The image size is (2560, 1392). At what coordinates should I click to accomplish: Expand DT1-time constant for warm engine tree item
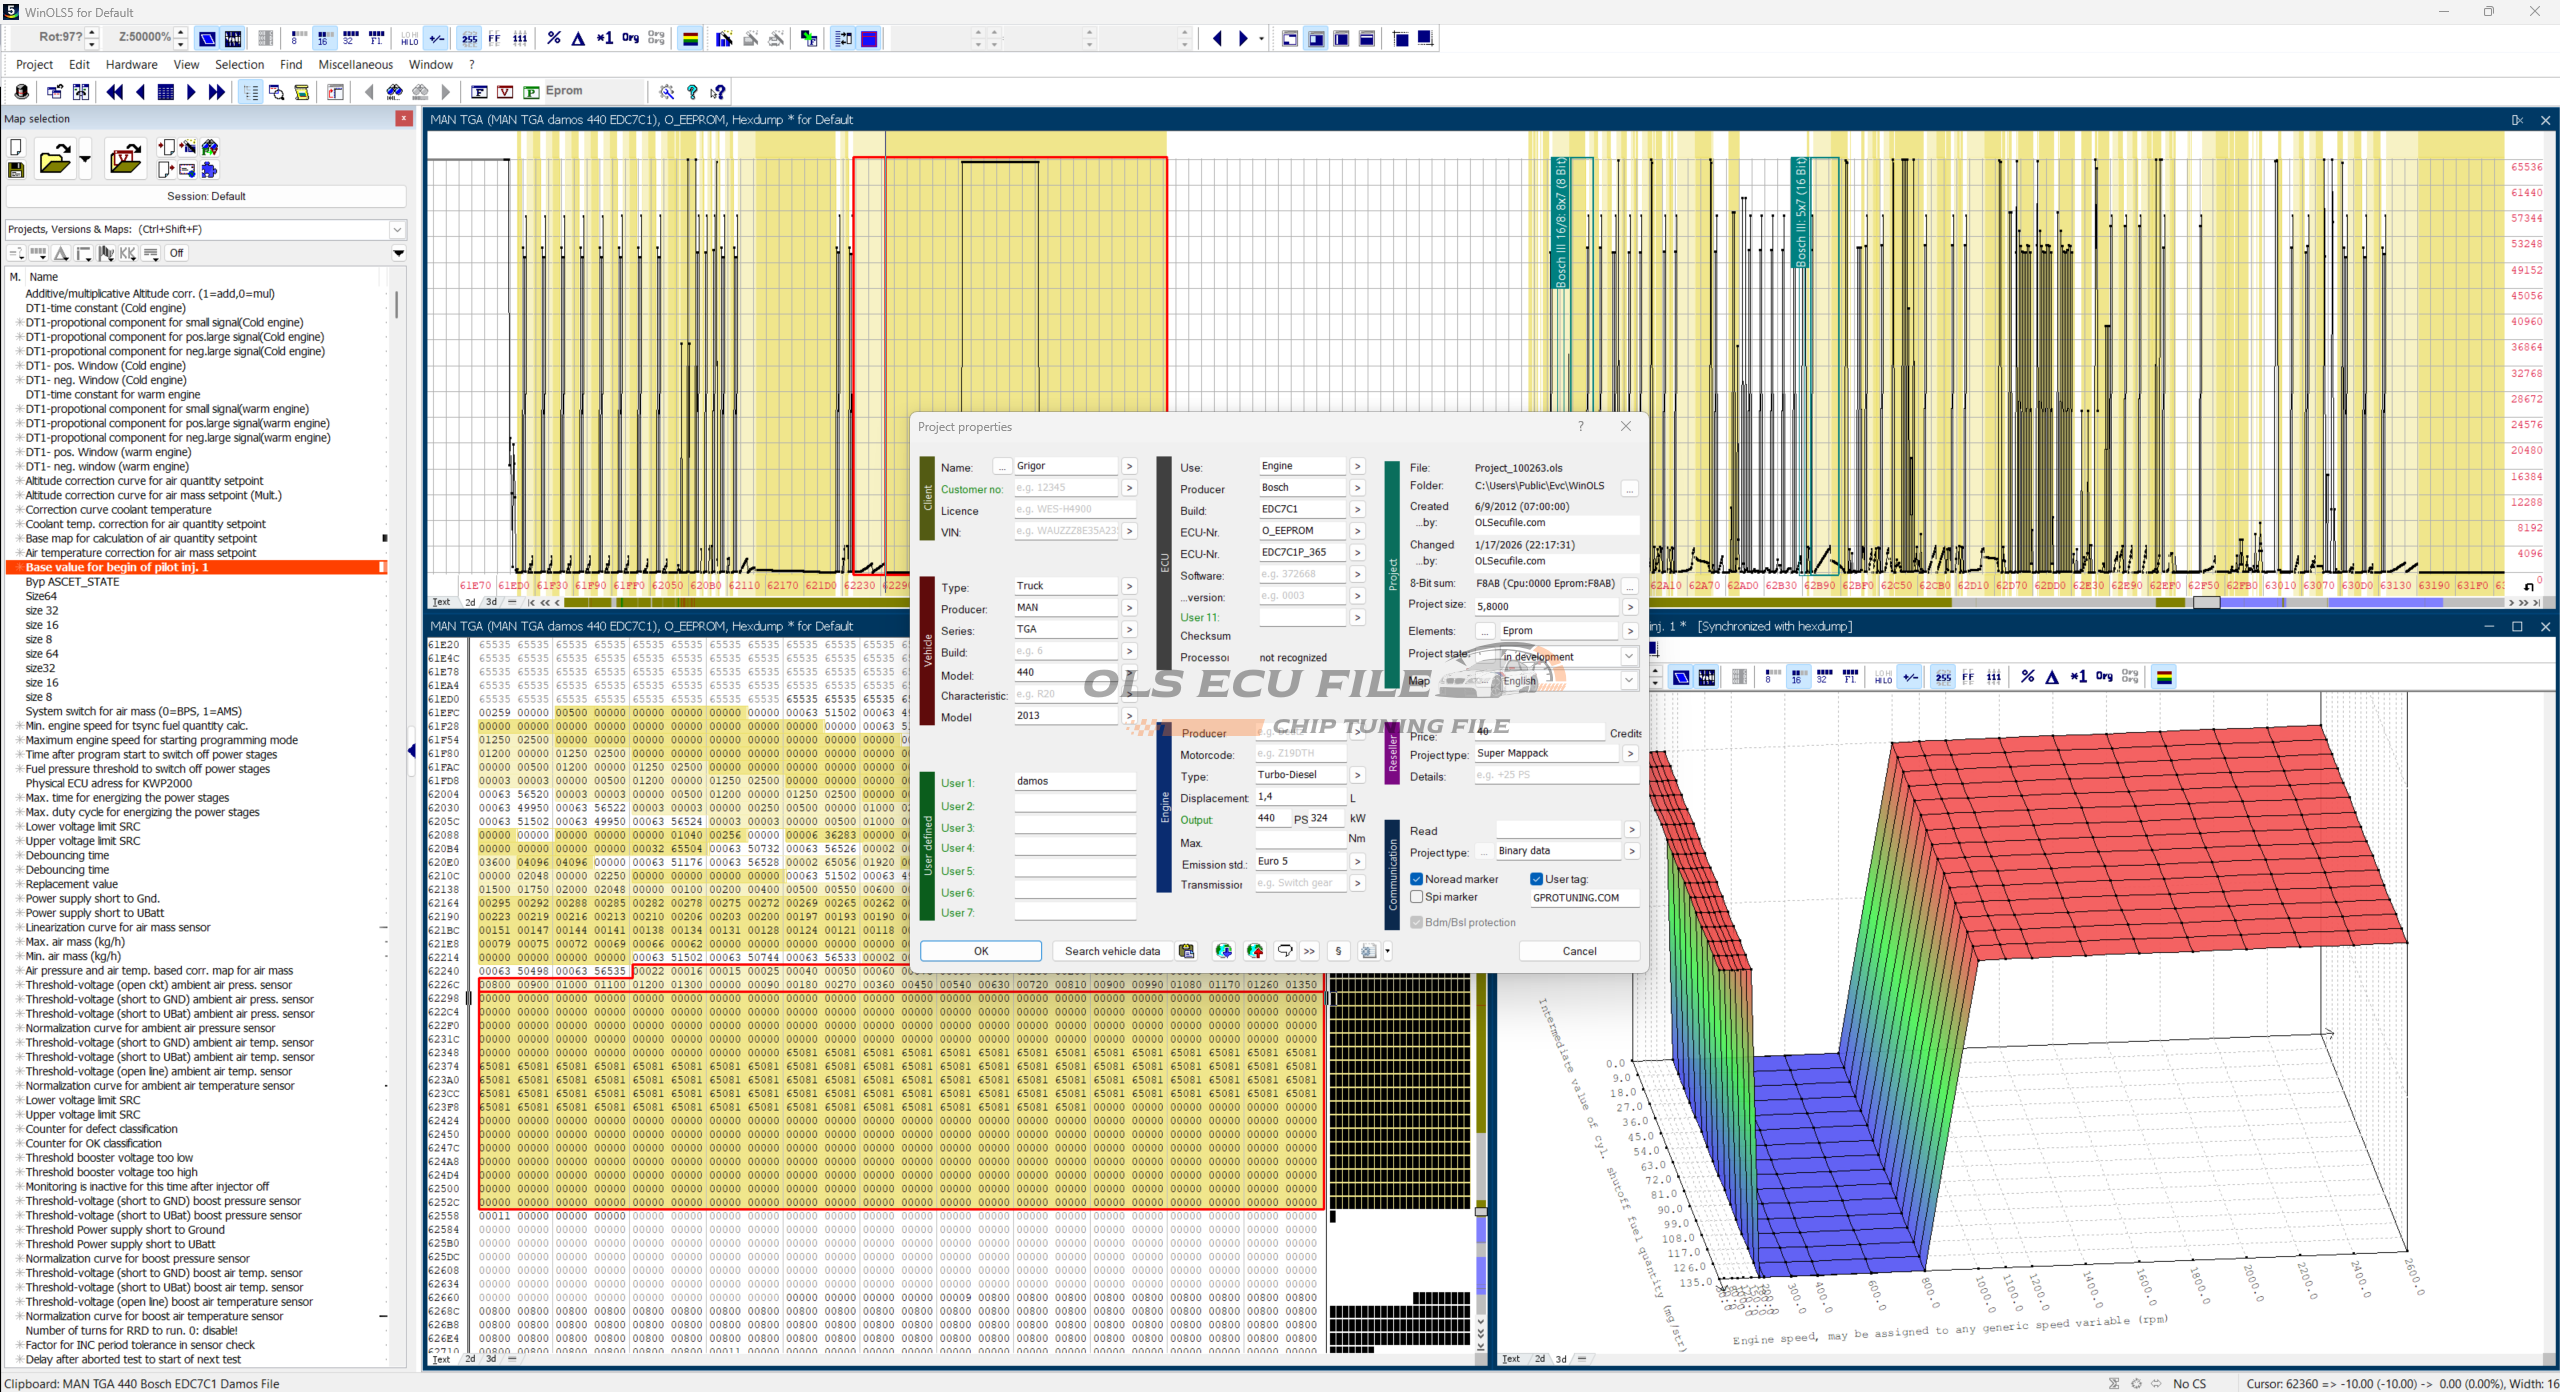click(x=112, y=394)
